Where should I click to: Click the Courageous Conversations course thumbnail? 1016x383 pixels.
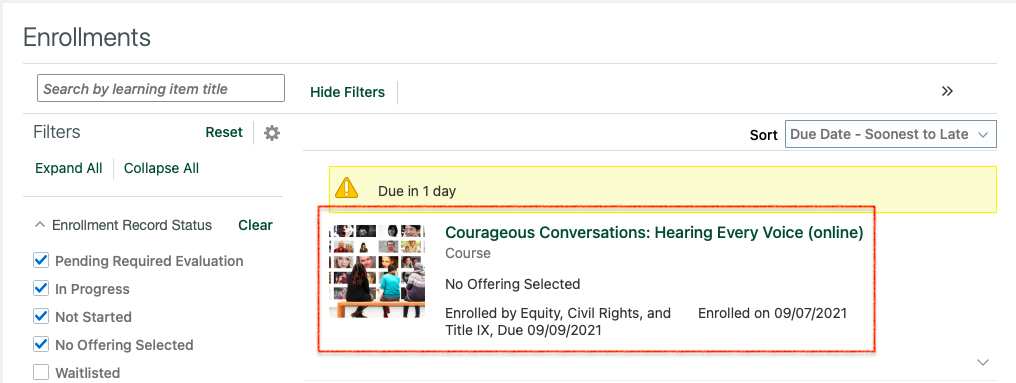pyautogui.click(x=377, y=271)
